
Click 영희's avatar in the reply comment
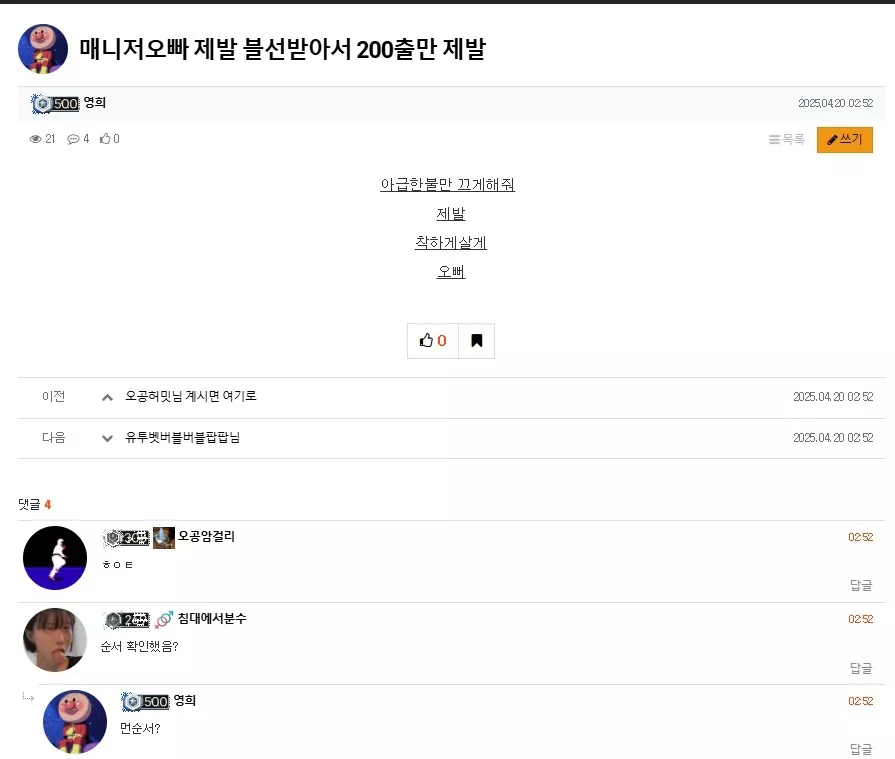click(75, 722)
